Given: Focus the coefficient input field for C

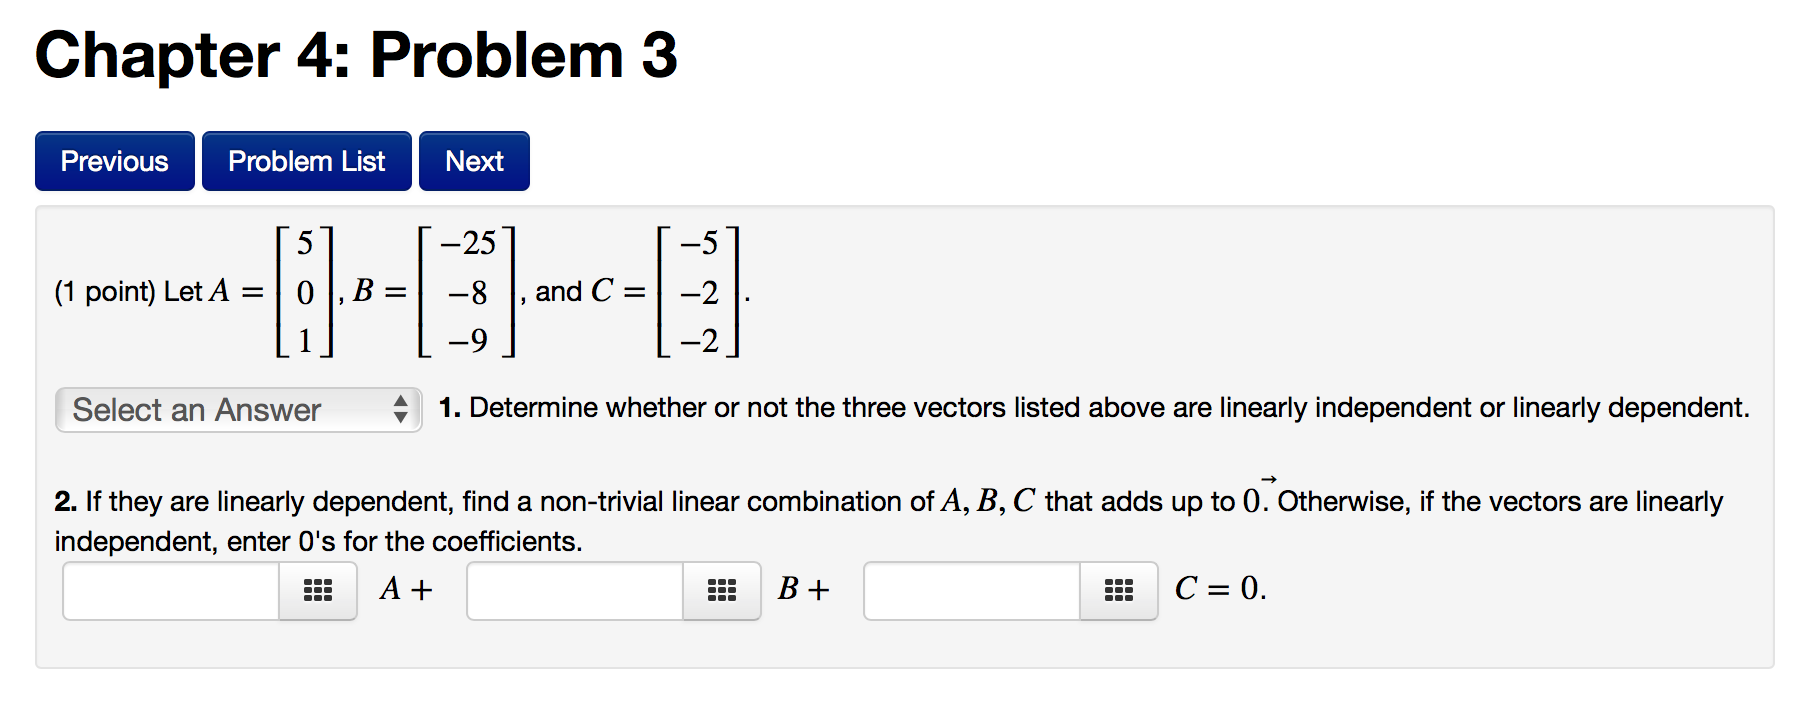Looking at the screenshot, I should point(972,591).
